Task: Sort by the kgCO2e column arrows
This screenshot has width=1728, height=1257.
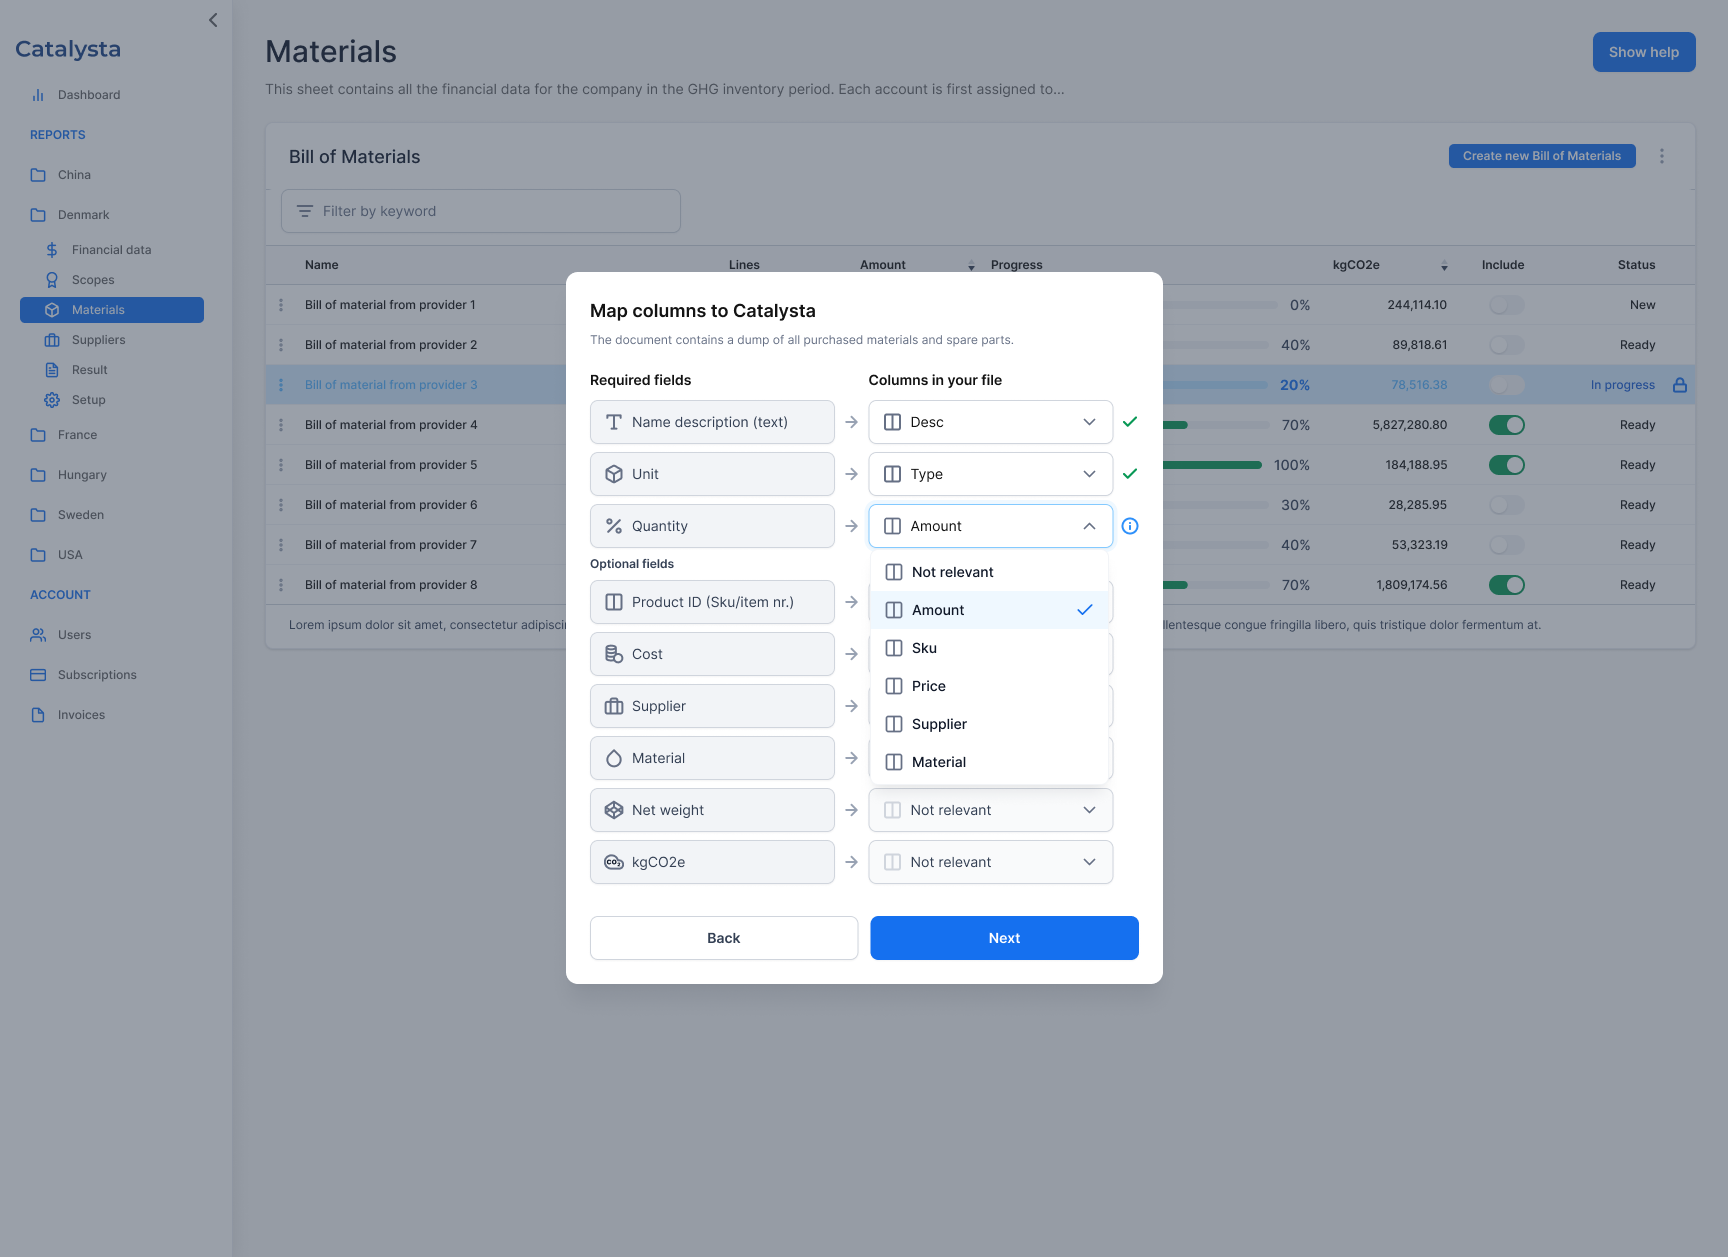Action: [1444, 265]
